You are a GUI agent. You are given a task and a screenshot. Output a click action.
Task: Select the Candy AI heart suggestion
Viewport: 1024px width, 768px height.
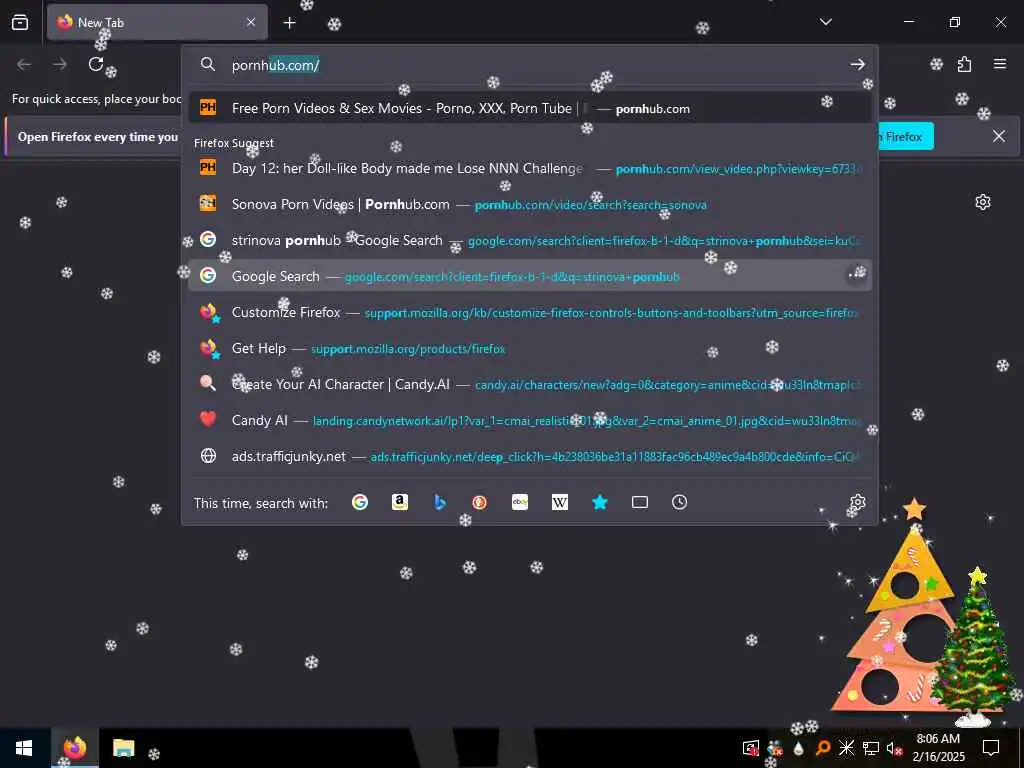530,420
